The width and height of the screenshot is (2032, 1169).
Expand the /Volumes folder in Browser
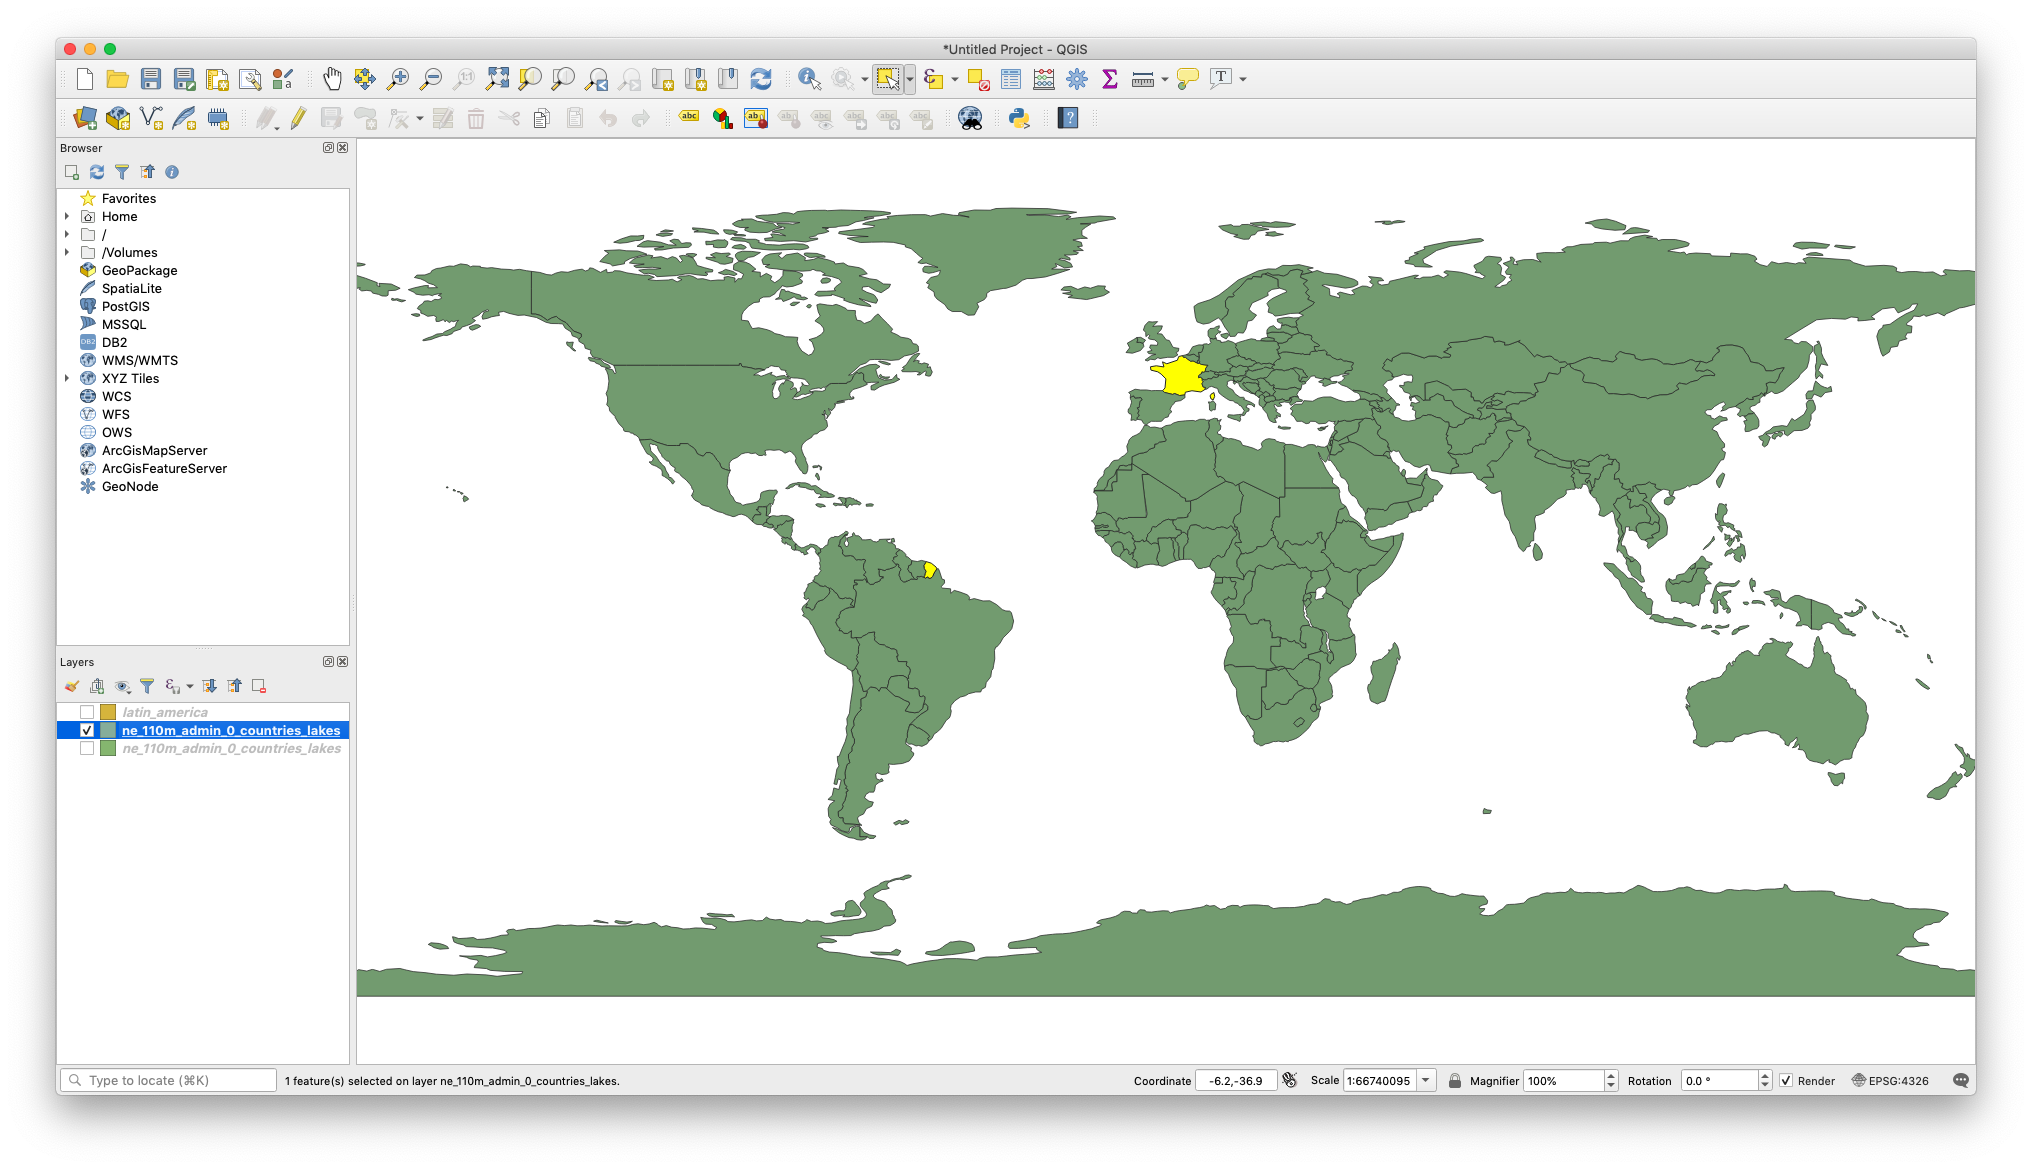67,252
